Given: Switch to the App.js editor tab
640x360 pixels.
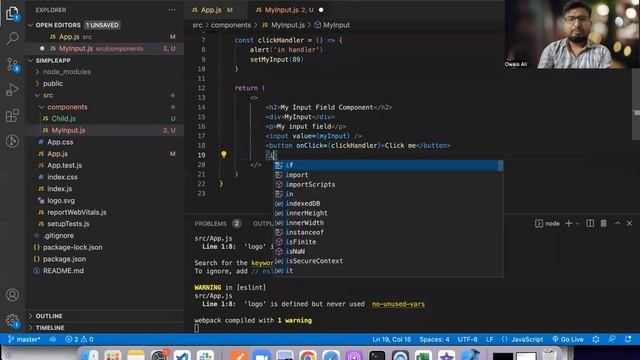Looking at the screenshot, I should [212, 10].
